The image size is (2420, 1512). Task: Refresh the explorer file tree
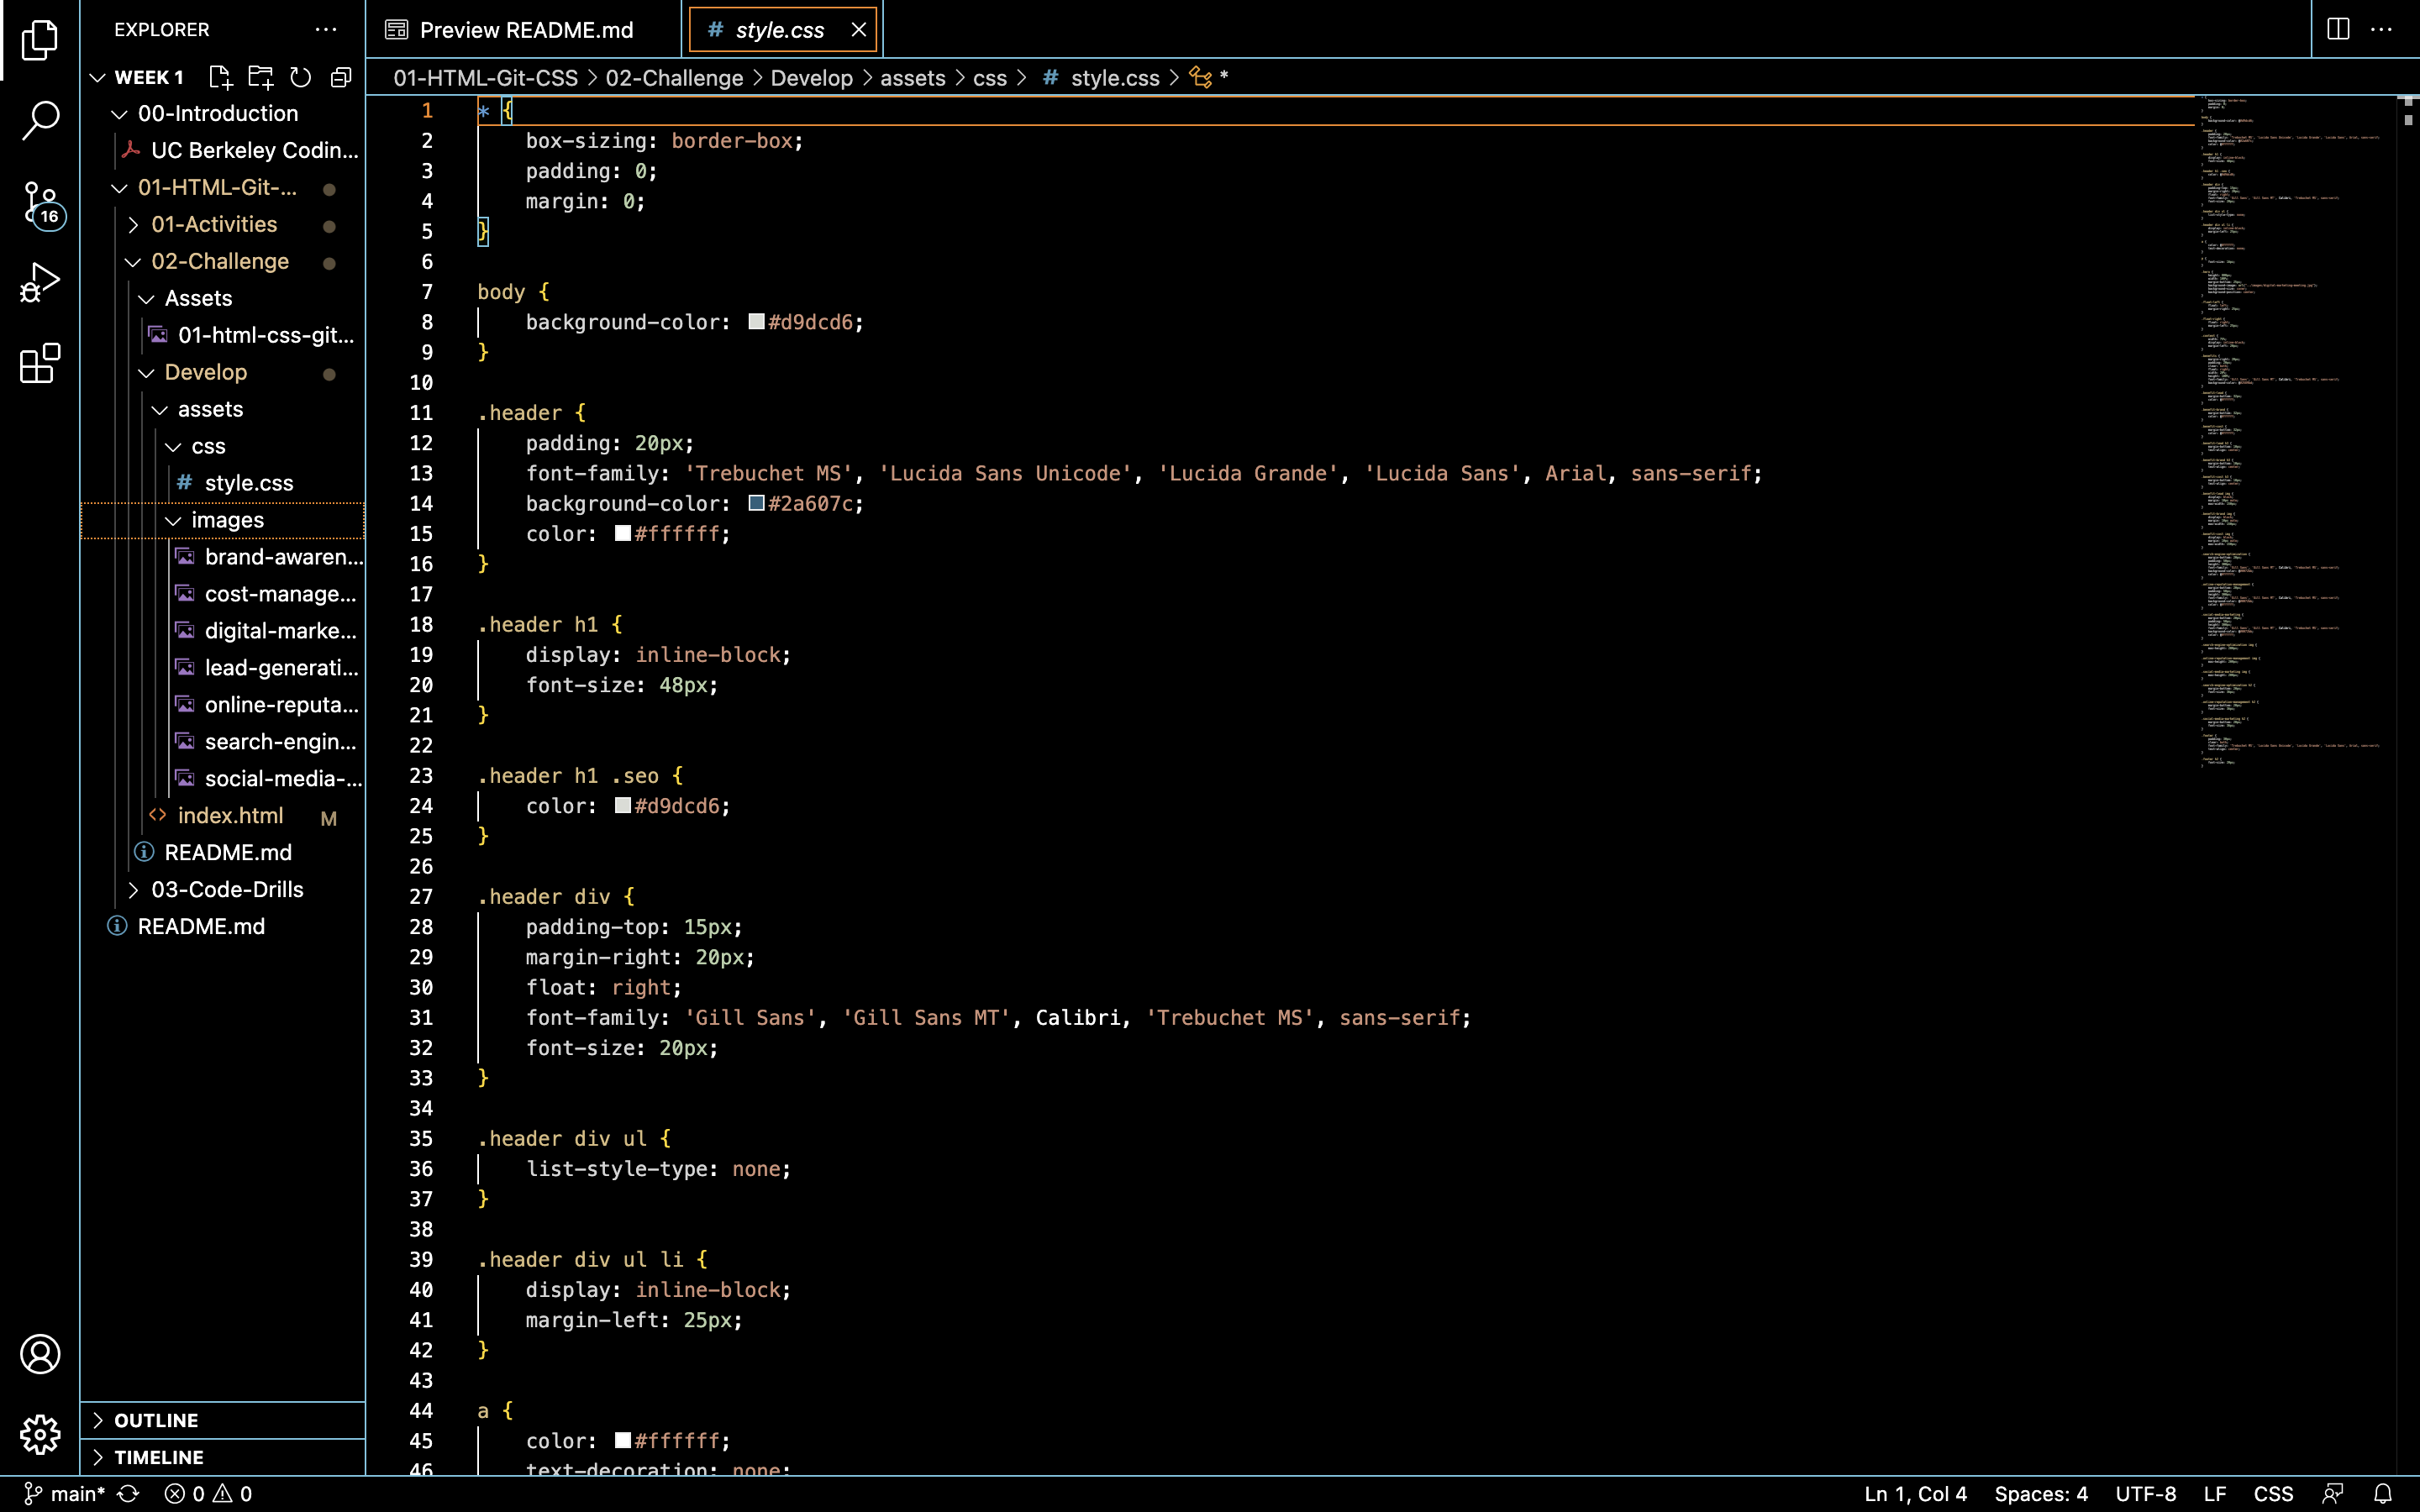click(x=300, y=77)
